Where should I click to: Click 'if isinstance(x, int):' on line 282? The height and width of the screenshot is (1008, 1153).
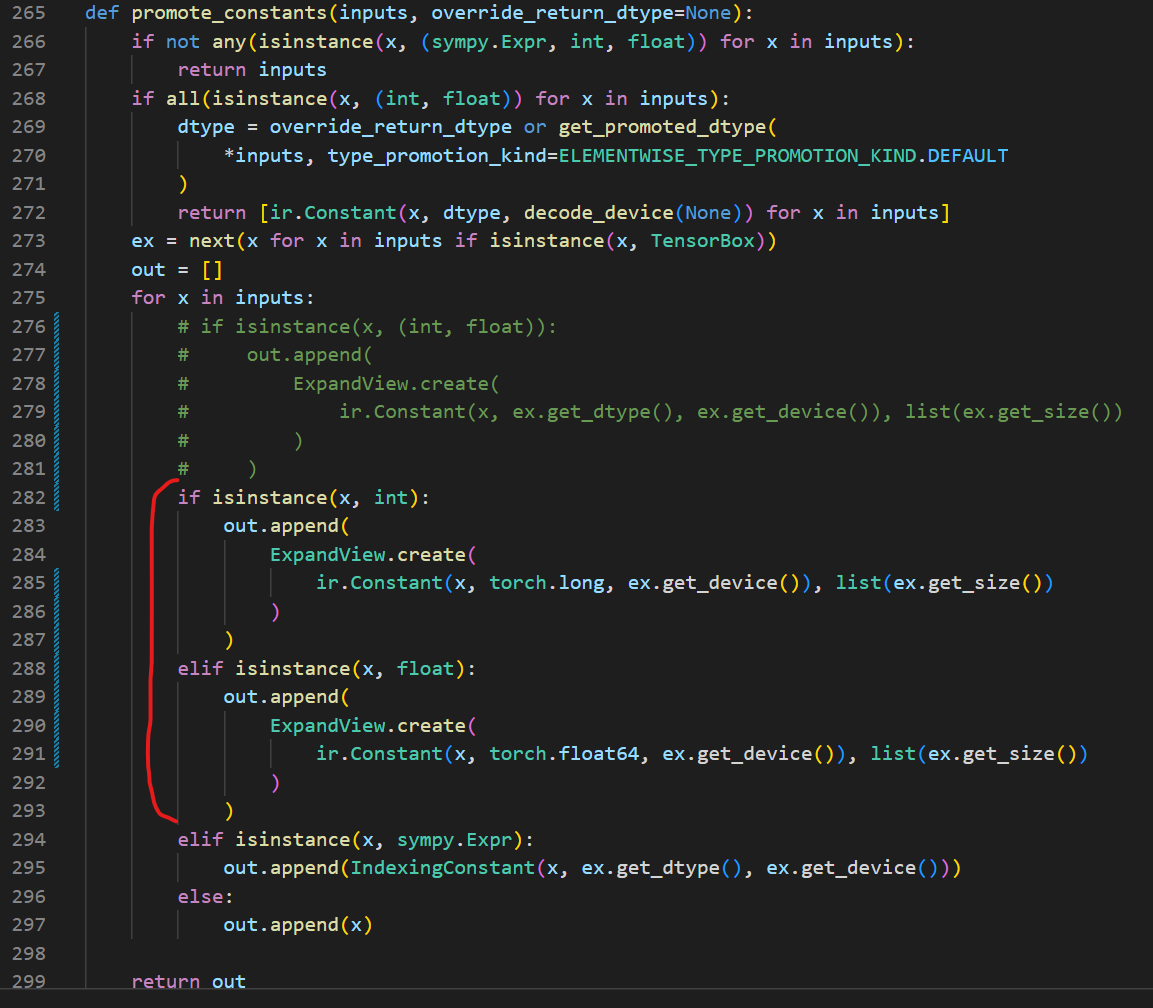[303, 498]
